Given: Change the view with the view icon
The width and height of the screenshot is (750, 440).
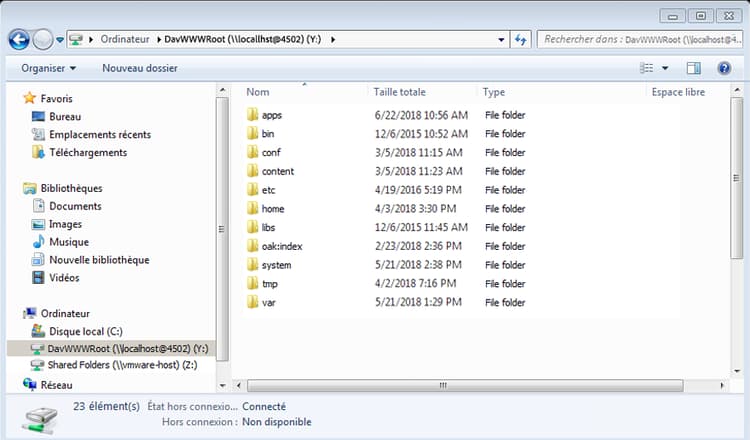Looking at the screenshot, I should (x=646, y=68).
